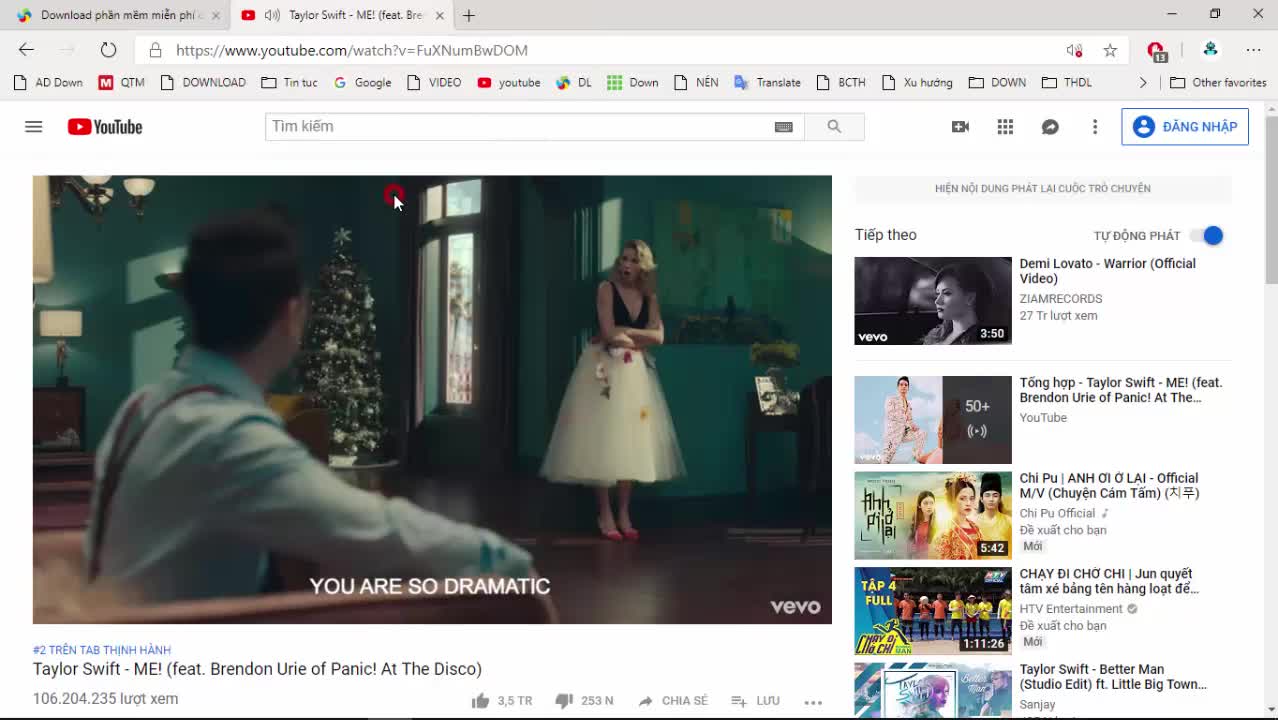
Task: Open Chi Pu Official channel name
Action: click(1057, 514)
